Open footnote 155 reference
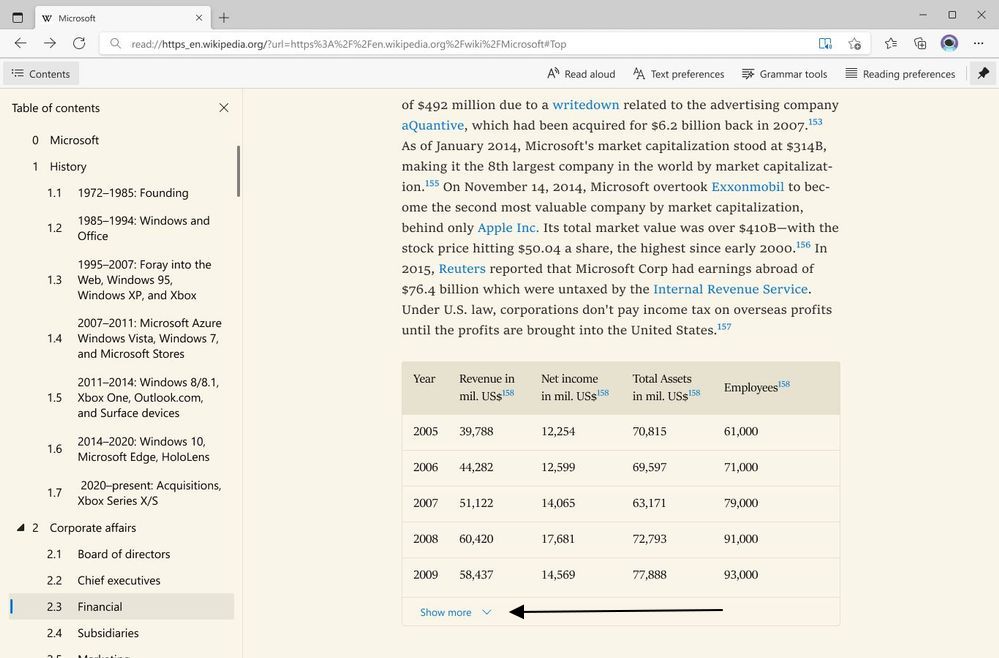This screenshot has height=658, width=999. pos(432,183)
